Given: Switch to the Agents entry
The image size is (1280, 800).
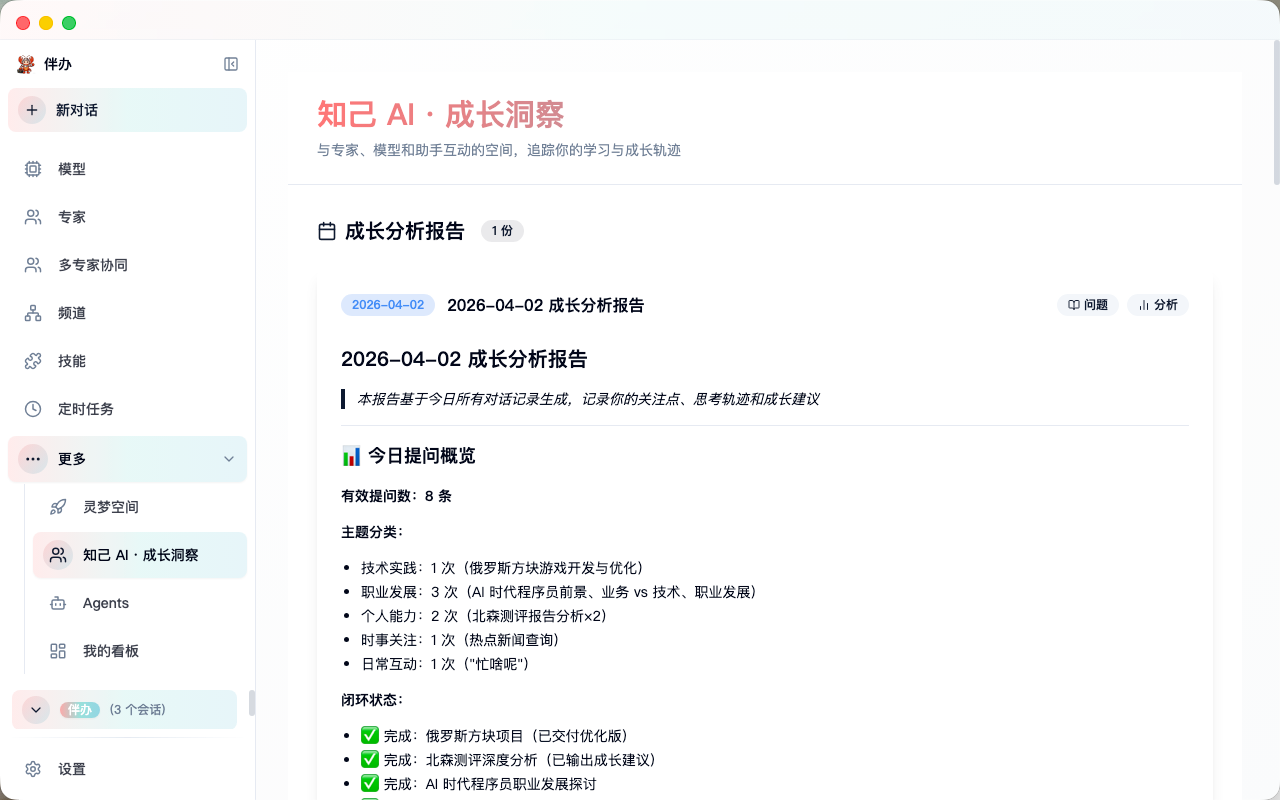Looking at the screenshot, I should tap(105, 603).
